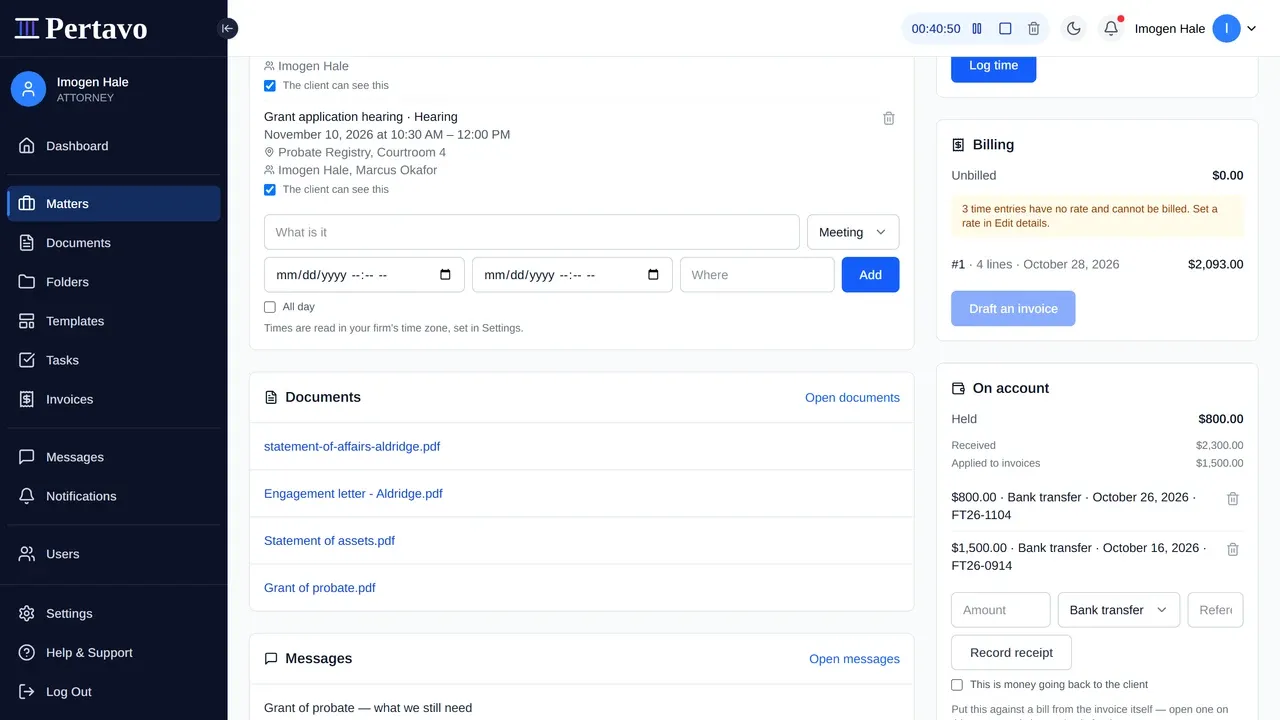Click the Notifications sidebar icon
This screenshot has height=720, width=1280.
point(27,496)
